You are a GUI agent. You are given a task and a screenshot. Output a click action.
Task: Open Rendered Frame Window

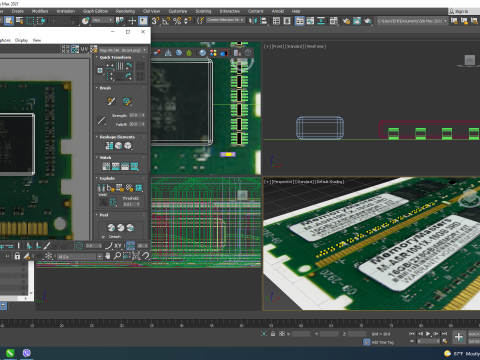(357, 21)
